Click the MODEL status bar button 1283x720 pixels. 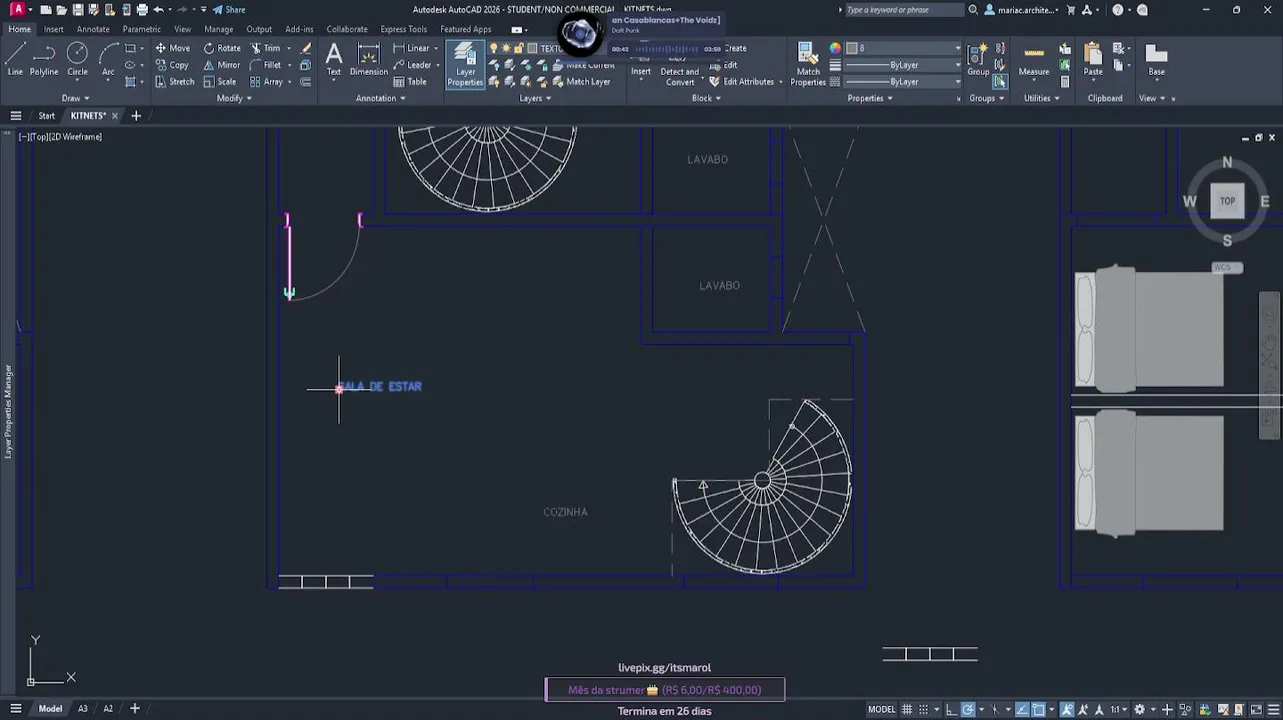coord(881,709)
